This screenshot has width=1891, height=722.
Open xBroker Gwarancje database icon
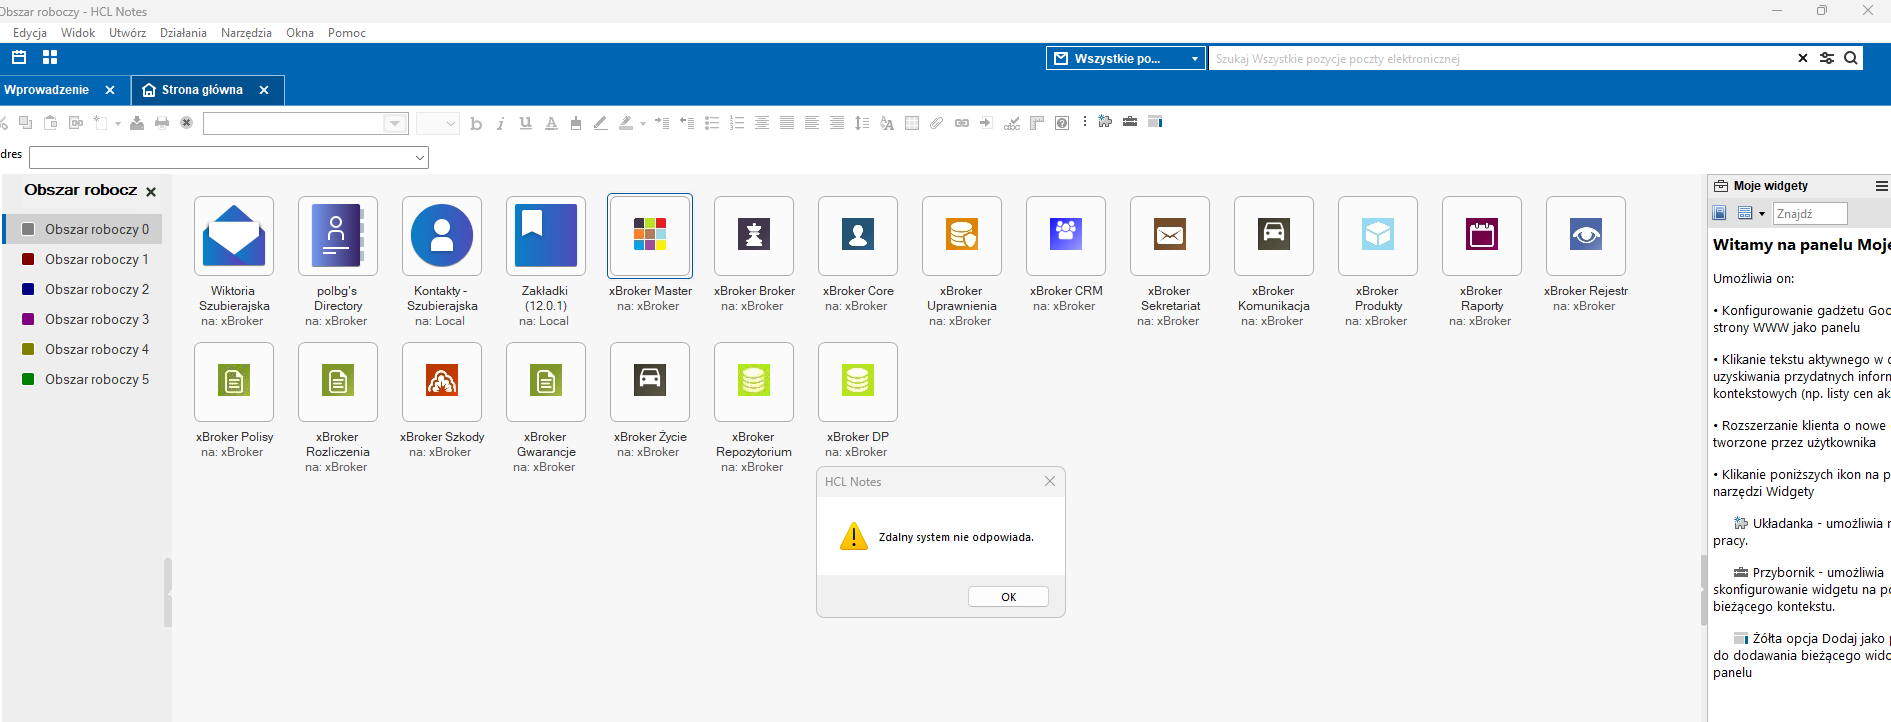tap(545, 382)
